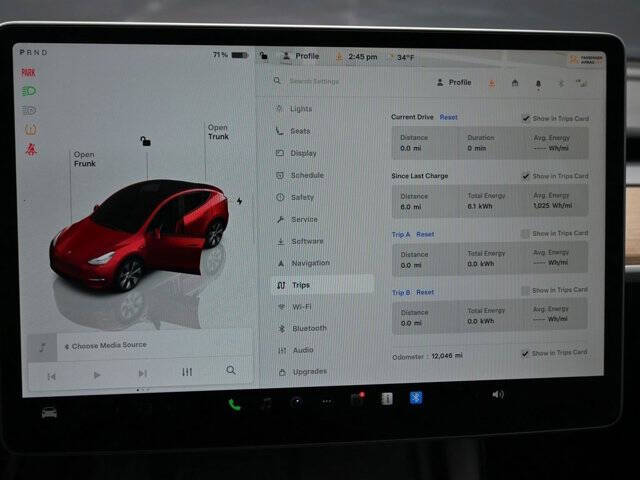The image size is (640, 480).
Task: Open the Software settings menu
Action: (x=300, y=241)
